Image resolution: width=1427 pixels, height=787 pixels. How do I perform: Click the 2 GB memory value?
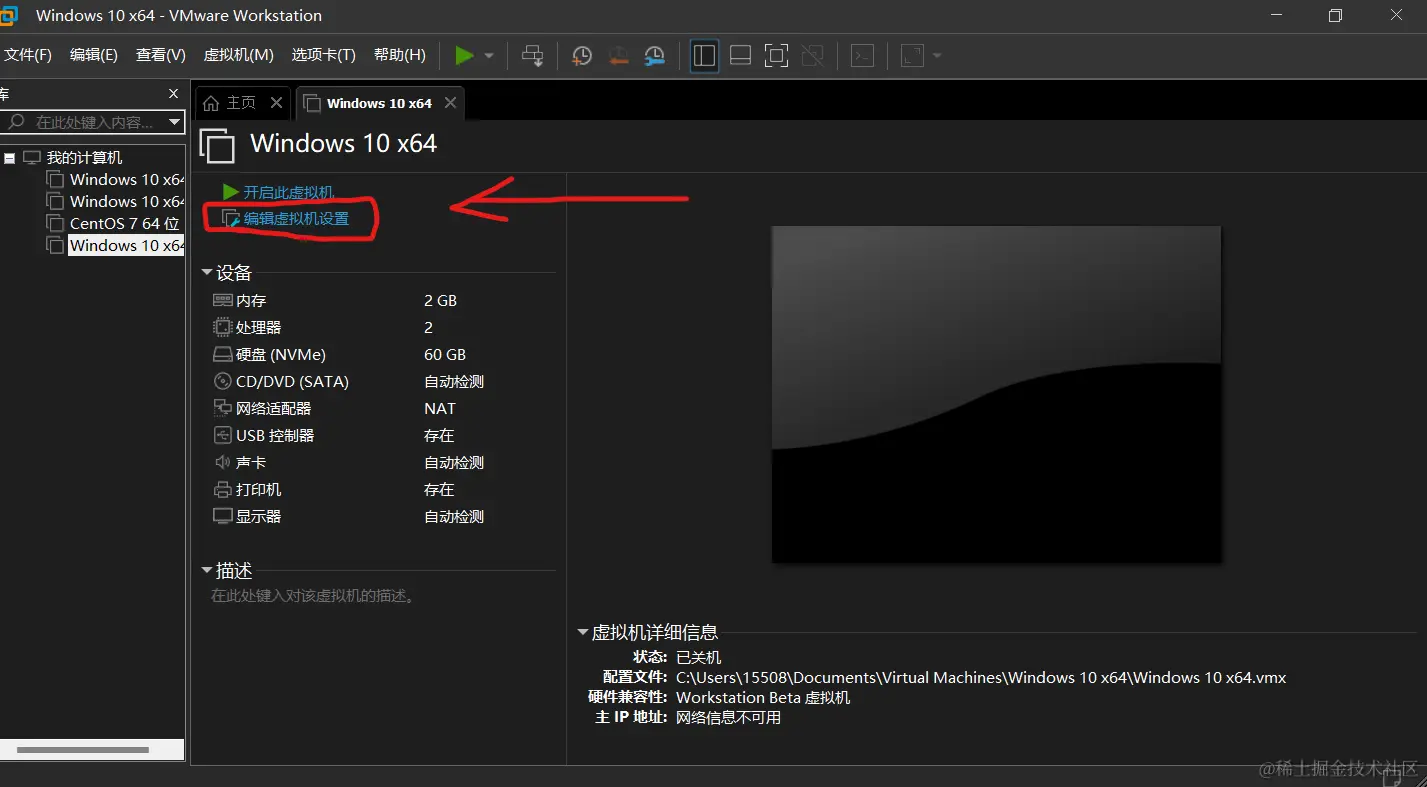point(440,300)
